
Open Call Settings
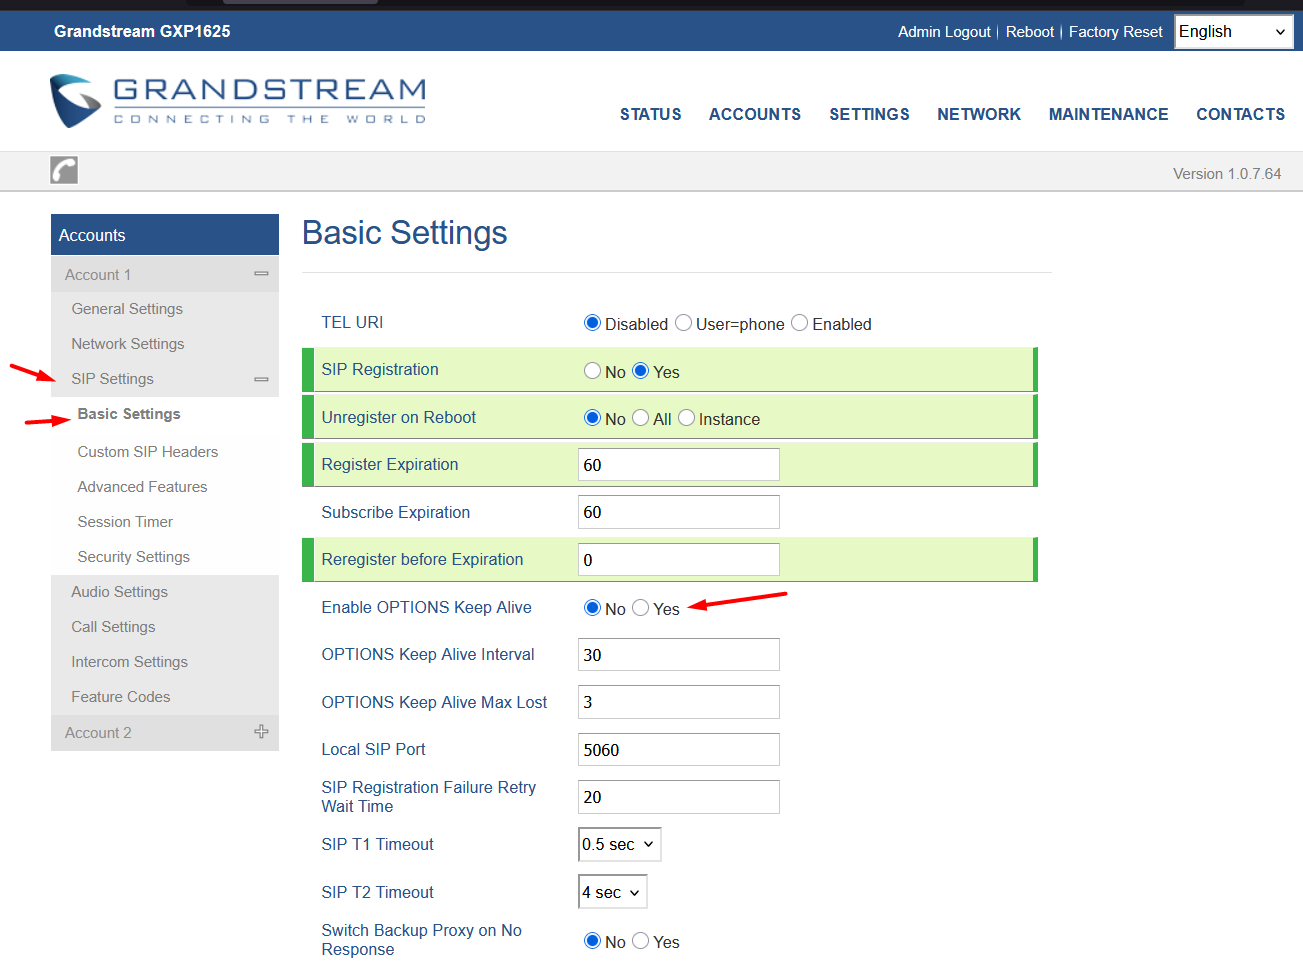tap(113, 627)
